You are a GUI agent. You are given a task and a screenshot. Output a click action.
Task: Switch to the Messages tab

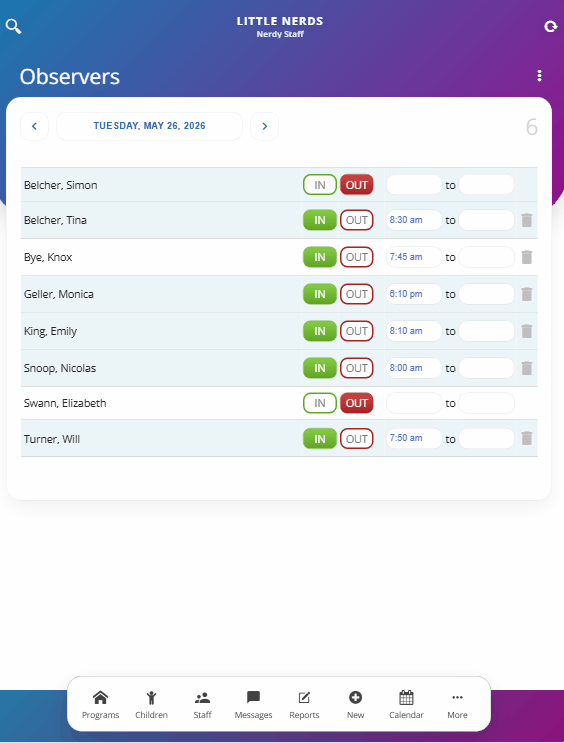[254, 705]
